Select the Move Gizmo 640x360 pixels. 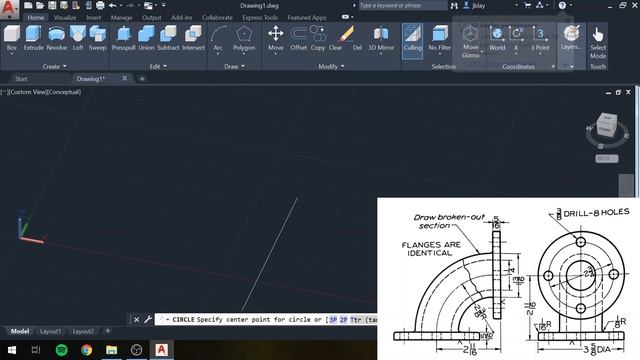tap(471, 42)
